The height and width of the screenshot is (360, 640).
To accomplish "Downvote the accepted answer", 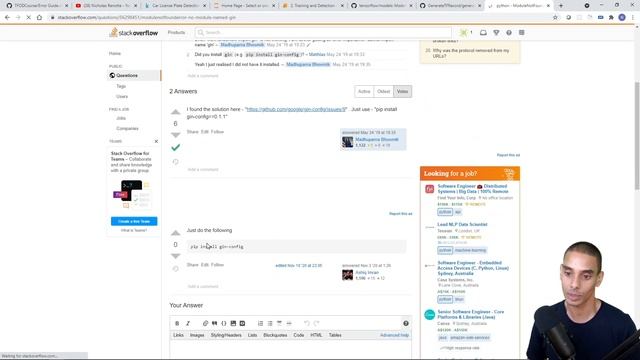I will [x=176, y=135].
